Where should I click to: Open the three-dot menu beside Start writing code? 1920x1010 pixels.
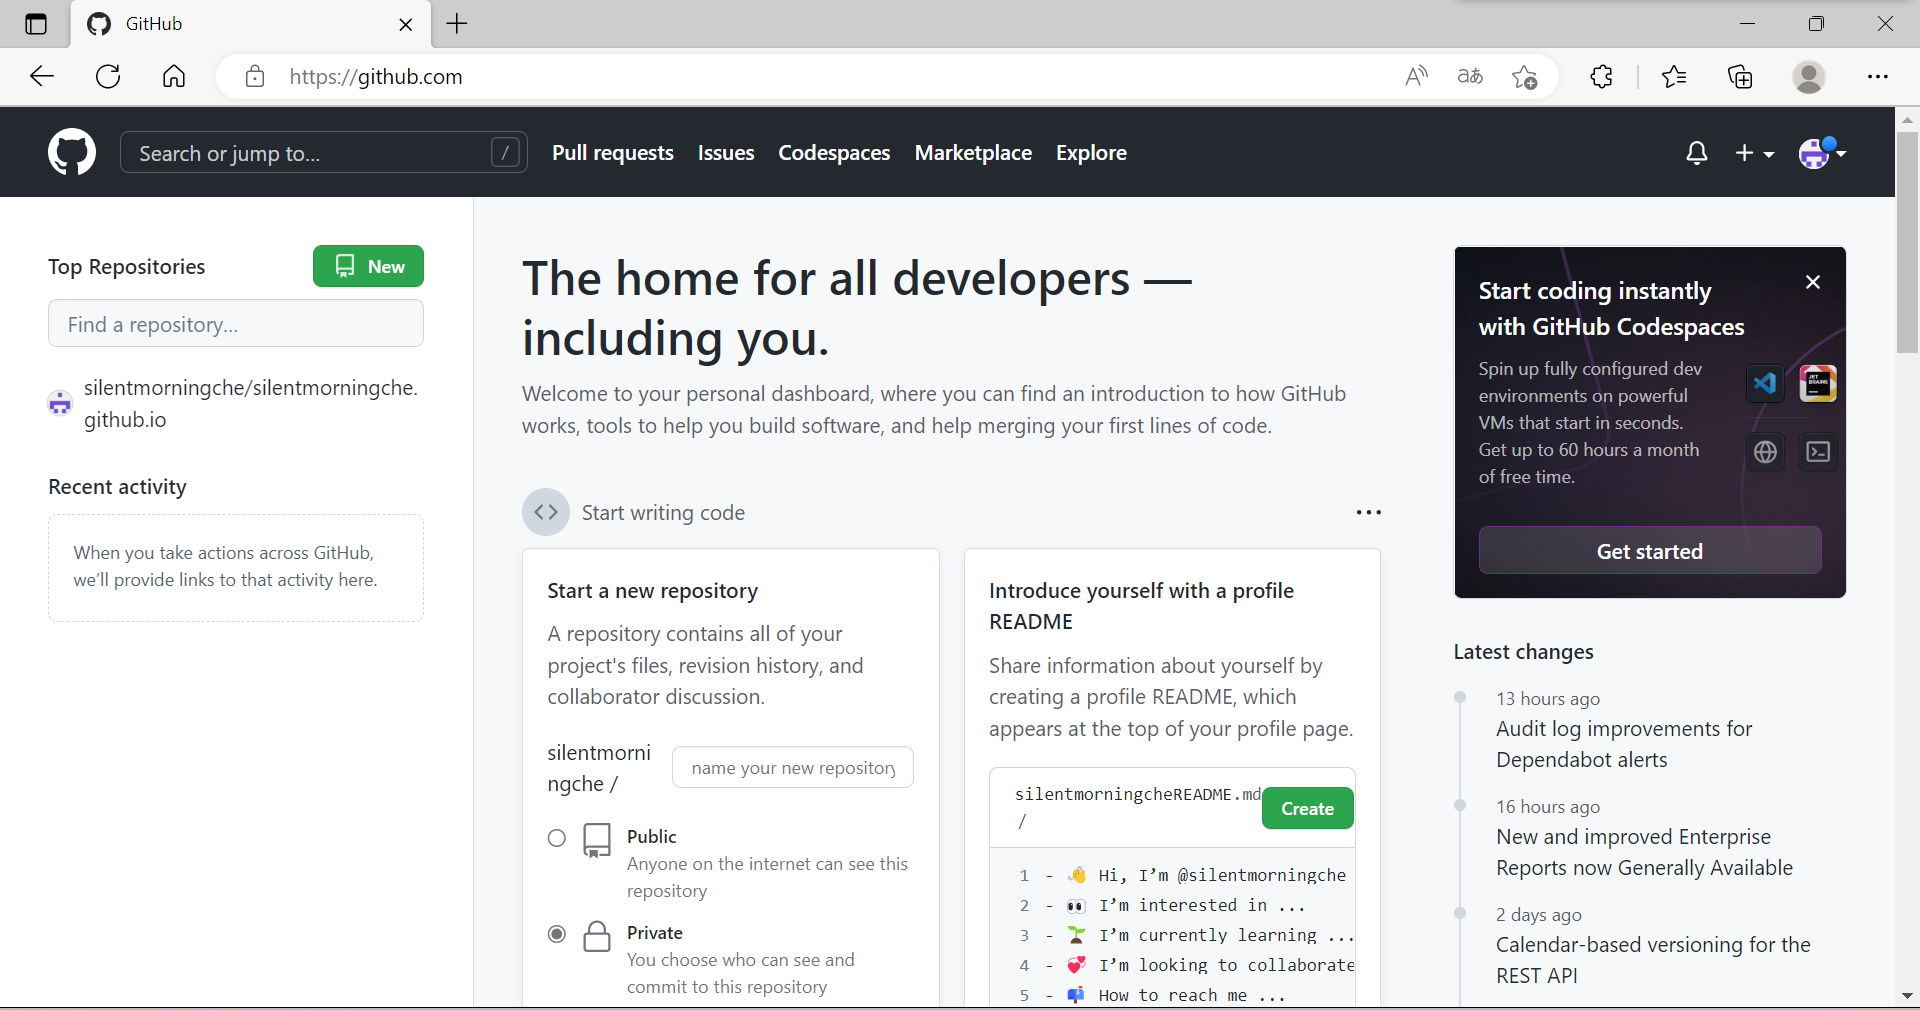(x=1368, y=512)
